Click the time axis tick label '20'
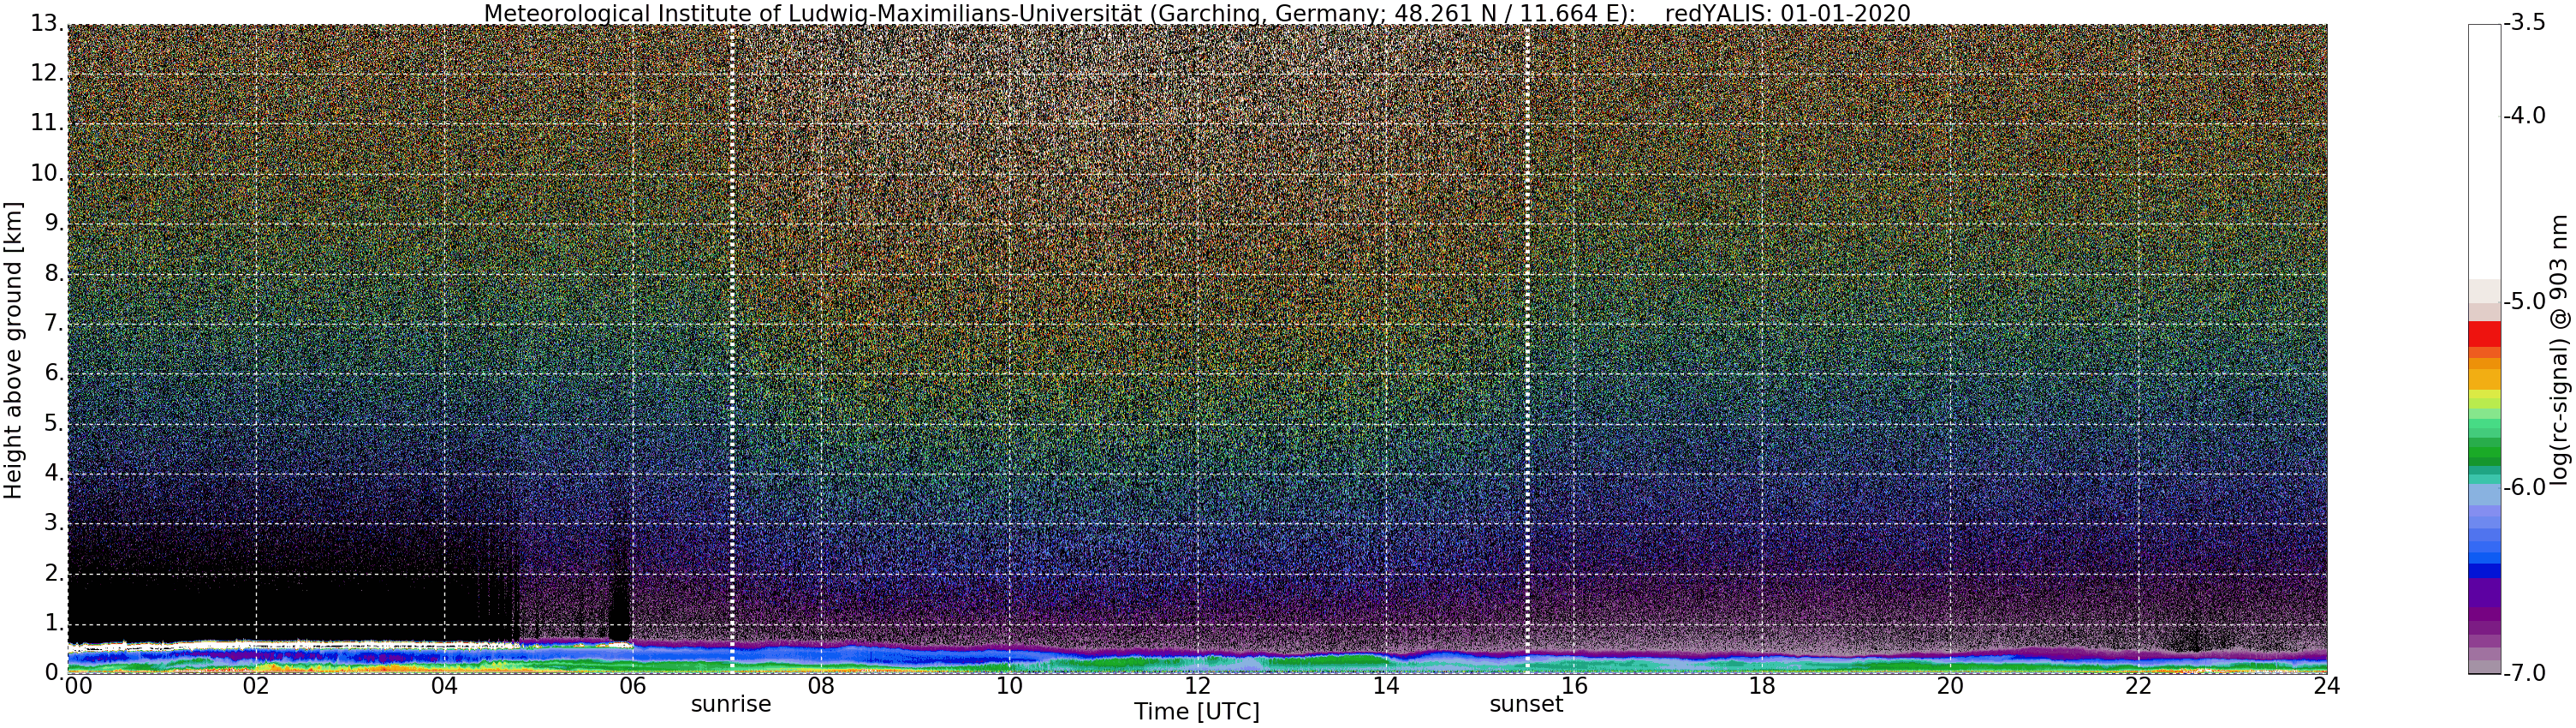 (x=1951, y=686)
